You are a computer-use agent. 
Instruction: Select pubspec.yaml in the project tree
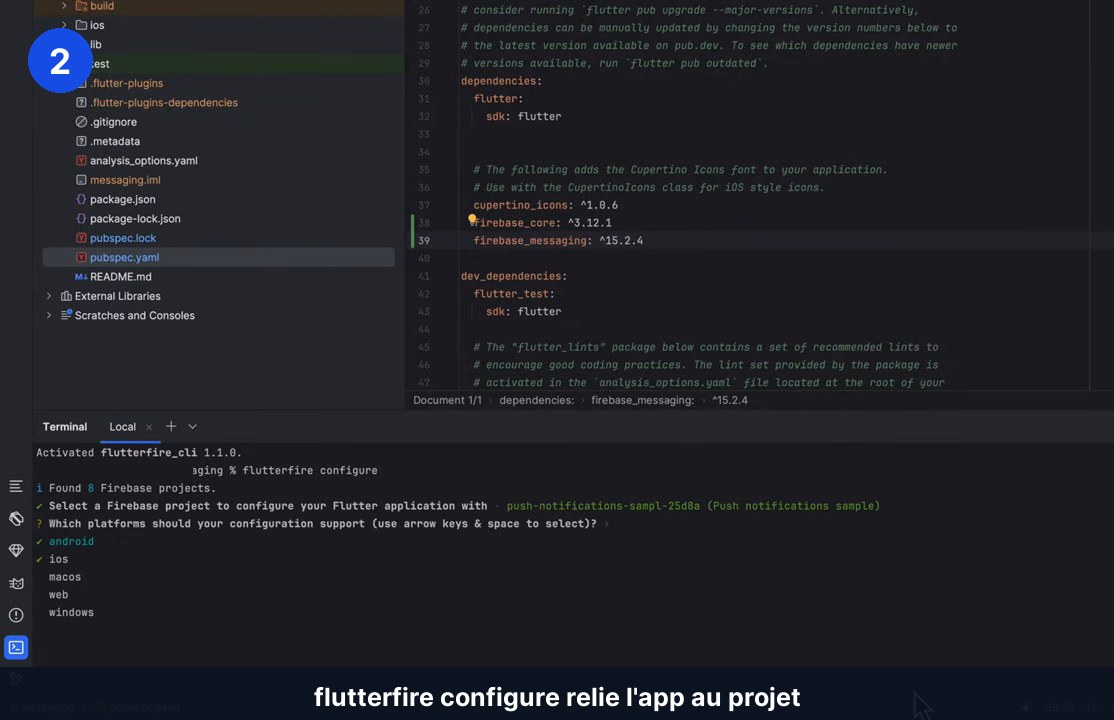(218, 257)
